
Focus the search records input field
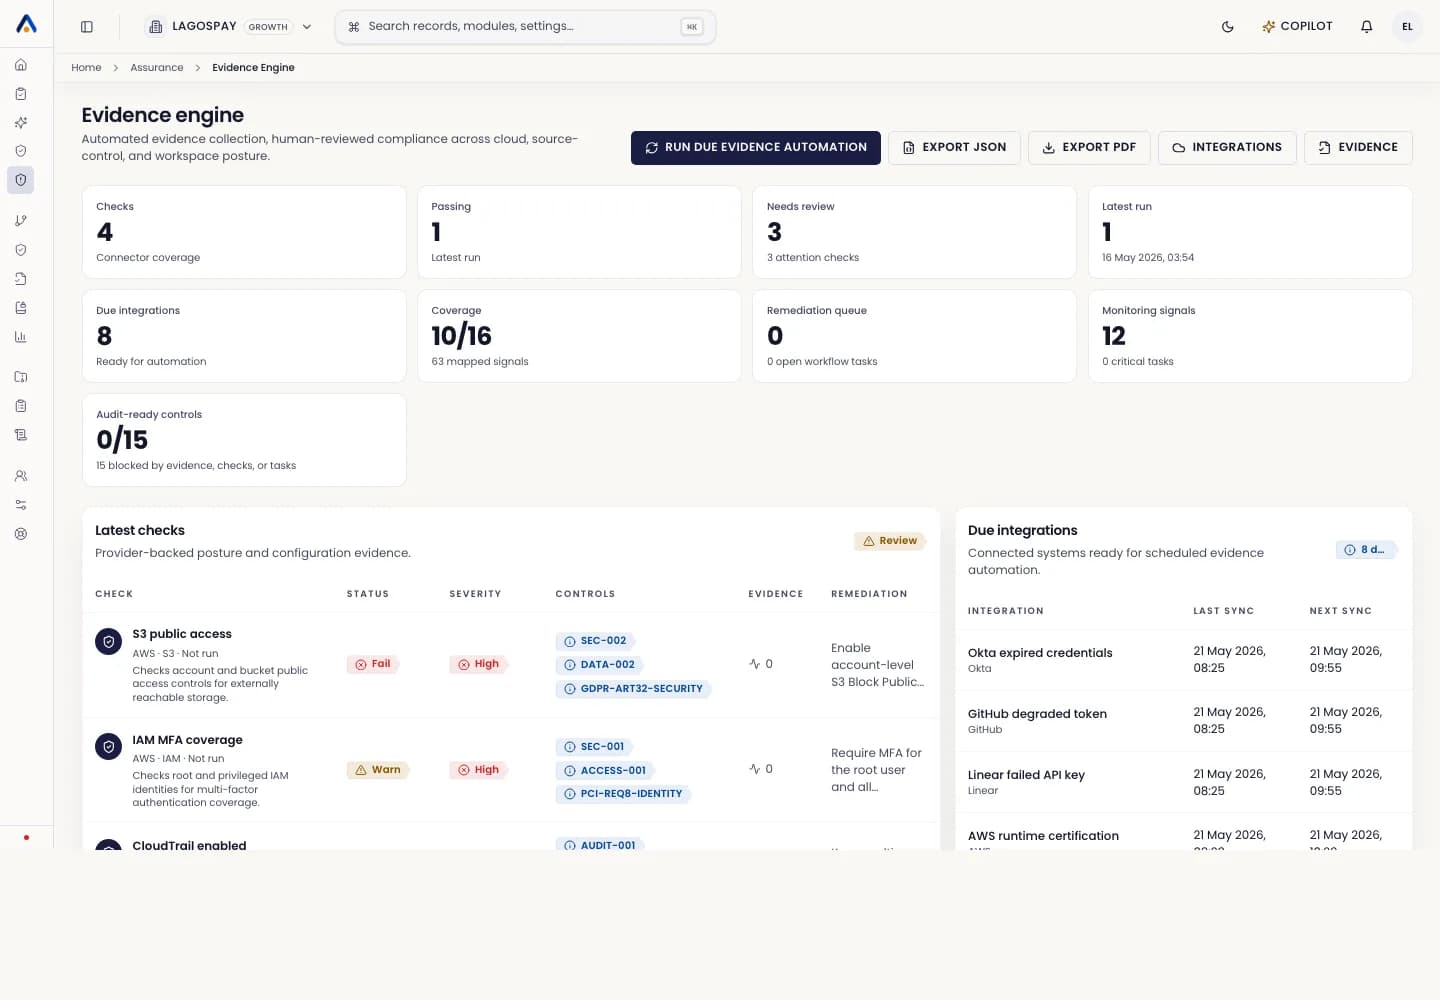pyautogui.click(x=525, y=27)
